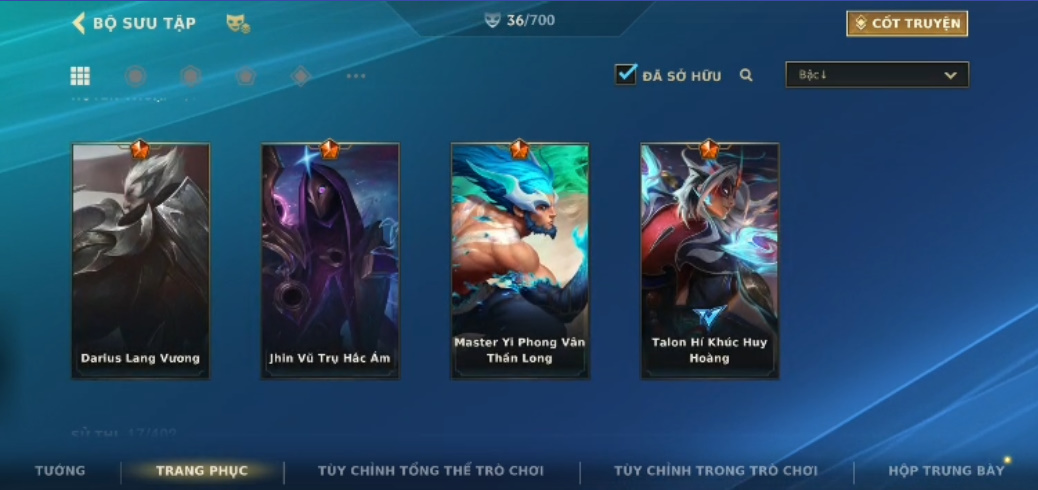Select the hexagon rarity filter icon
Image resolution: width=1038 pixels, height=490 pixels.
coord(191,76)
